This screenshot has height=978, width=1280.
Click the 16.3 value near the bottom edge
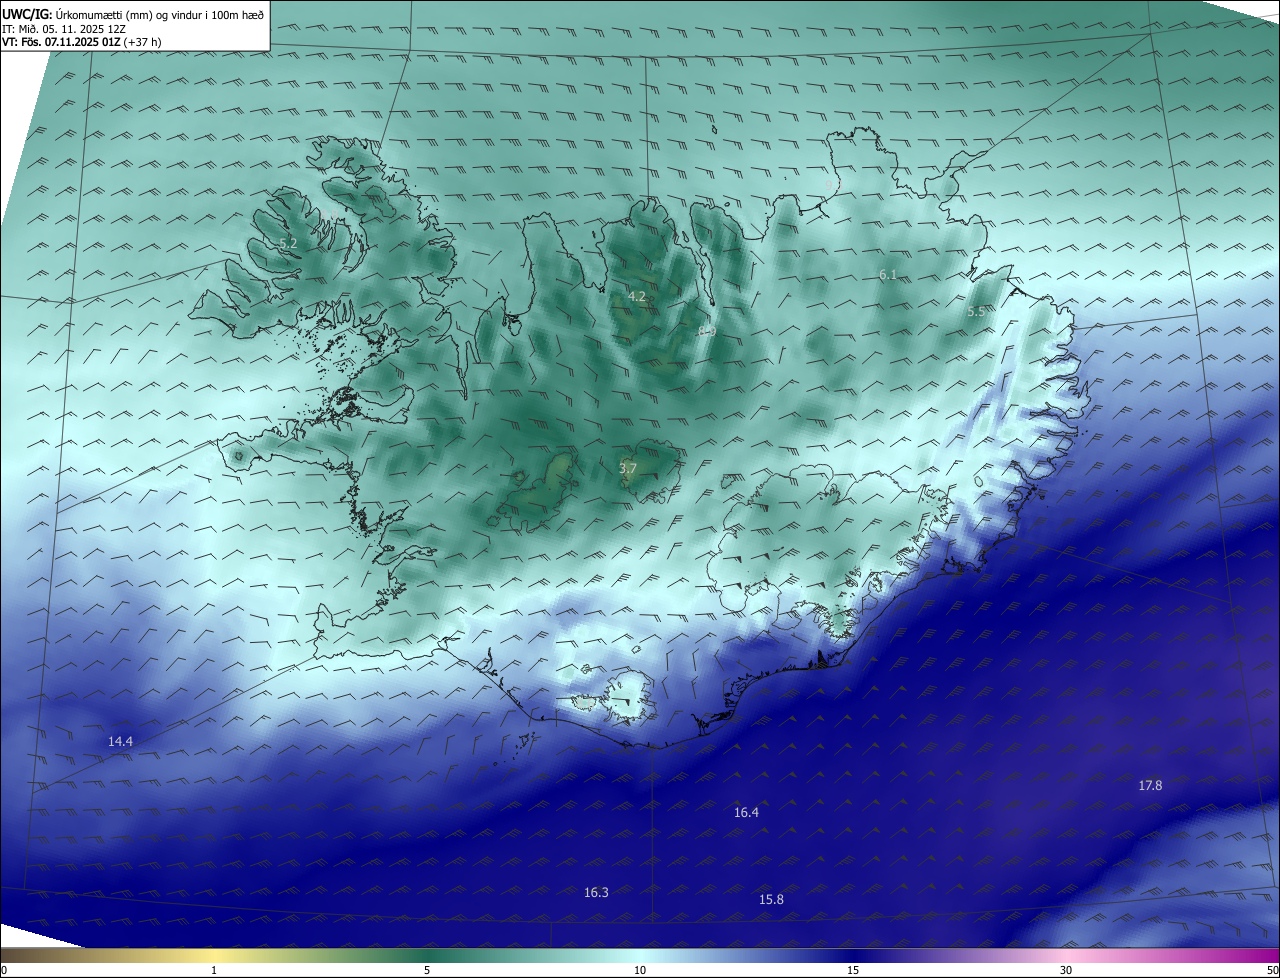pyautogui.click(x=596, y=892)
